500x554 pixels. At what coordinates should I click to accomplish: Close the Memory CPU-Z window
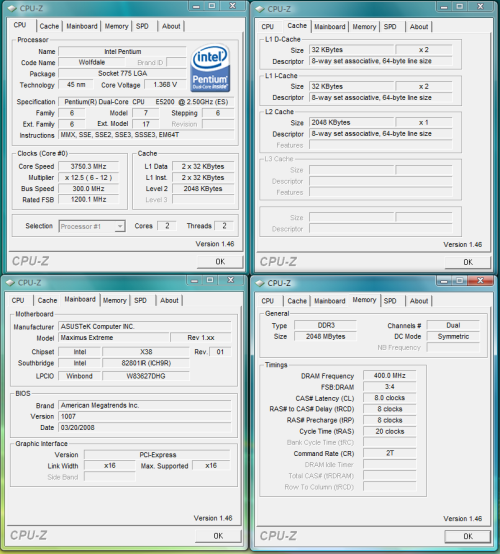(480, 281)
